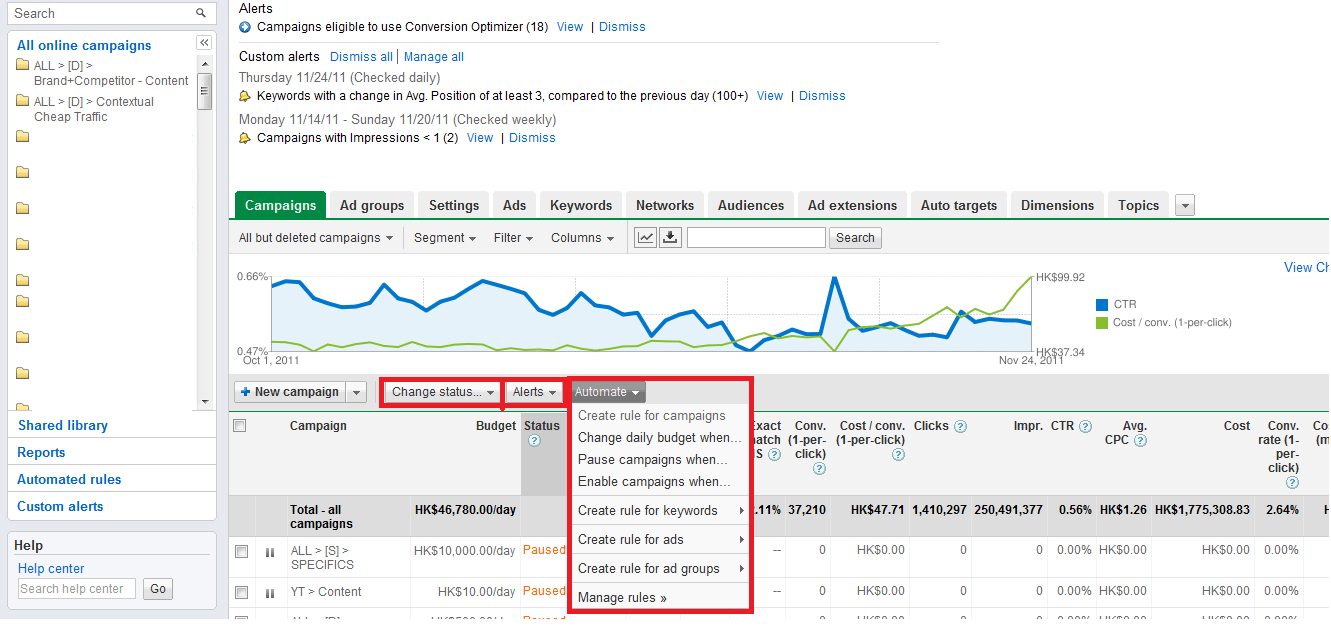Image resolution: width=1331 pixels, height=626 pixels.
Task: Click the green Cost / conv. legend swatch
Action: 1103,323
